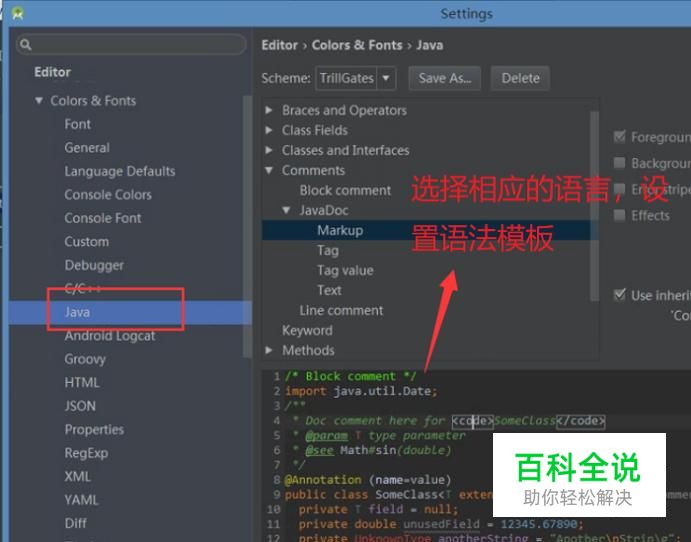This screenshot has width=691, height=542.
Task: Click the Block comment preview line
Action: pyautogui.click(x=350, y=376)
